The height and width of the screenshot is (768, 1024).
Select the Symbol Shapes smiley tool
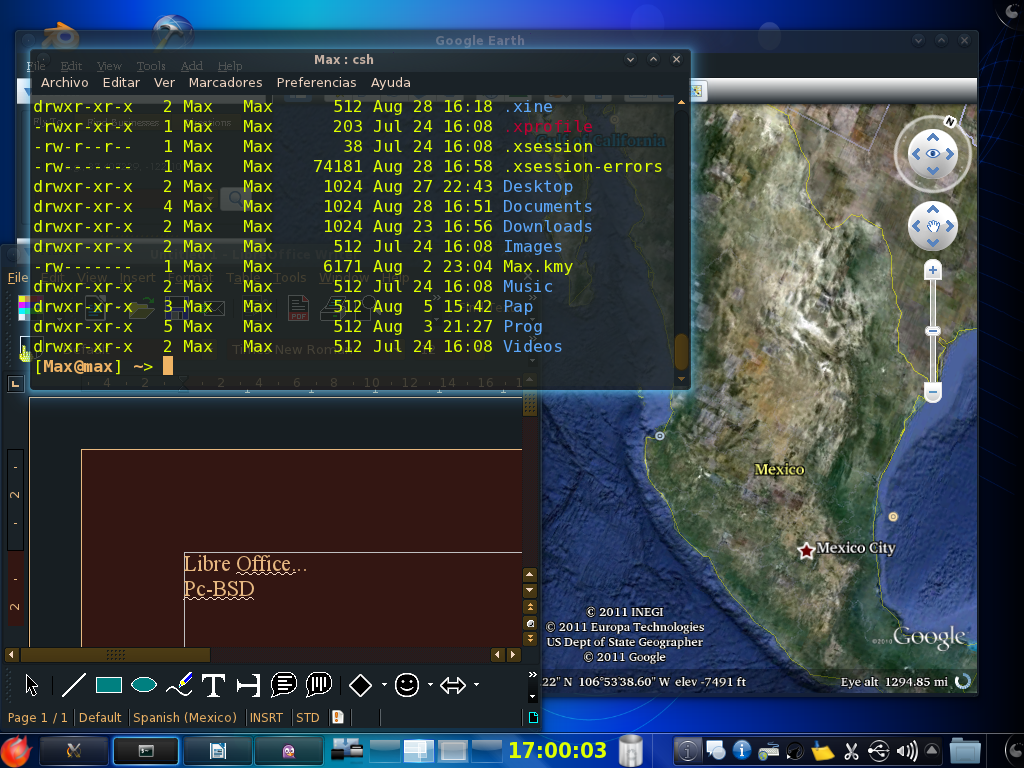(406, 685)
